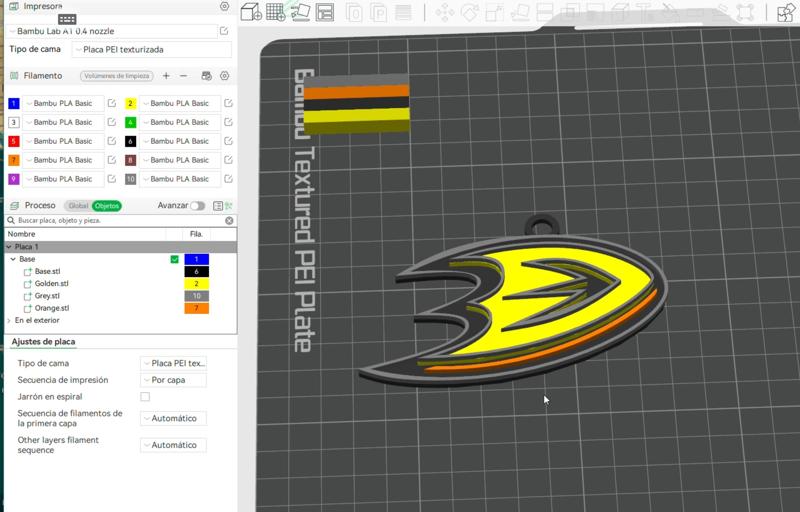Screen dimensions: 800x512
Task: Select Golden.stl in object list
Action: pyautogui.click(x=52, y=284)
